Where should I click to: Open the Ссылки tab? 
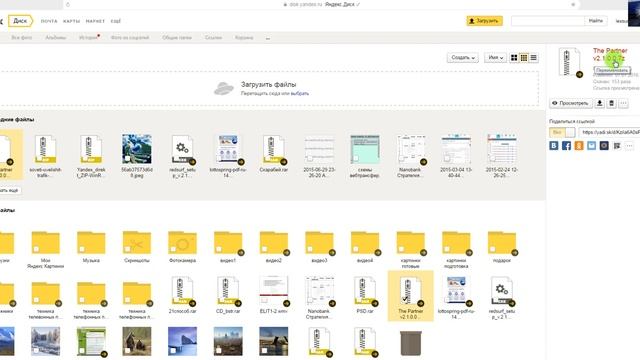tap(213, 38)
